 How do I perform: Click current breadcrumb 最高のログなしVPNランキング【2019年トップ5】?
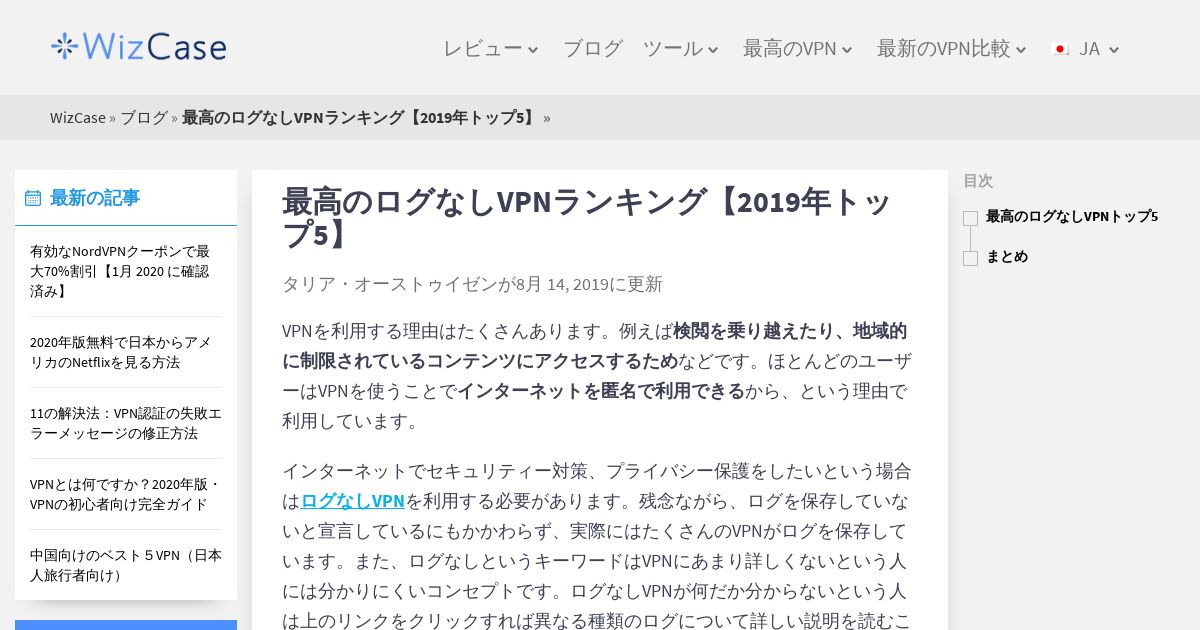pyautogui.click(x=360, y=118)
